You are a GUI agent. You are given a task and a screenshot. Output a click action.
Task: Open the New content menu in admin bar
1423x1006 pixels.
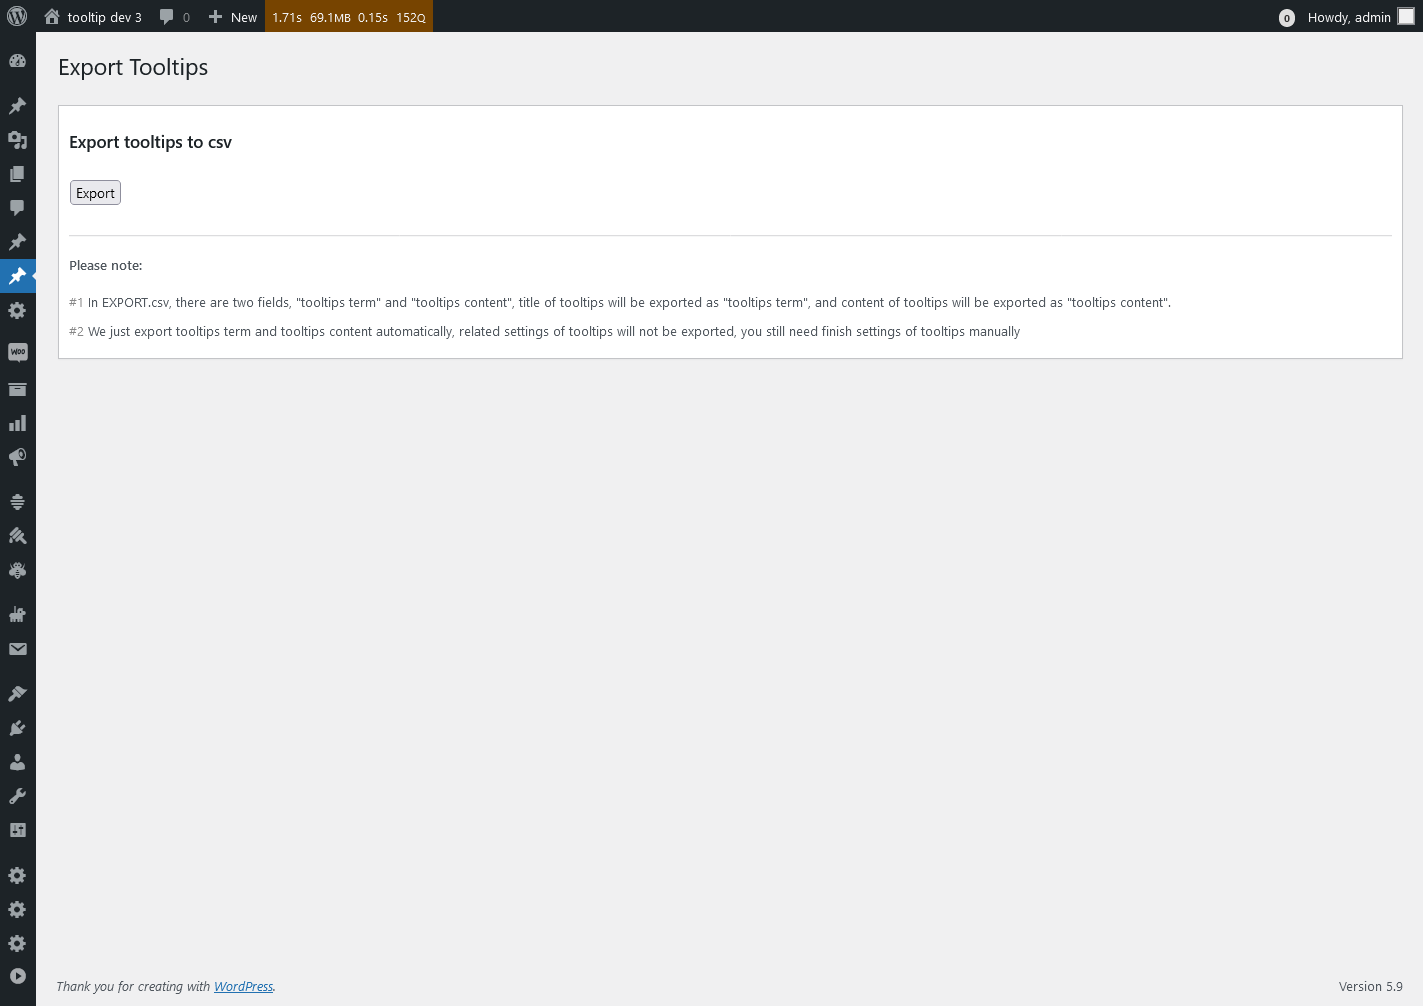(x=232, y=16)
